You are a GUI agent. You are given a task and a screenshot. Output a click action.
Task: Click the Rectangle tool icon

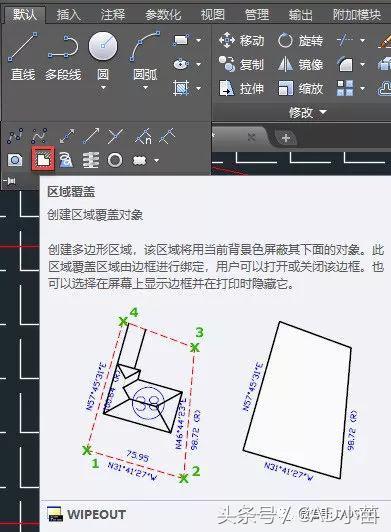pos(181,40)
